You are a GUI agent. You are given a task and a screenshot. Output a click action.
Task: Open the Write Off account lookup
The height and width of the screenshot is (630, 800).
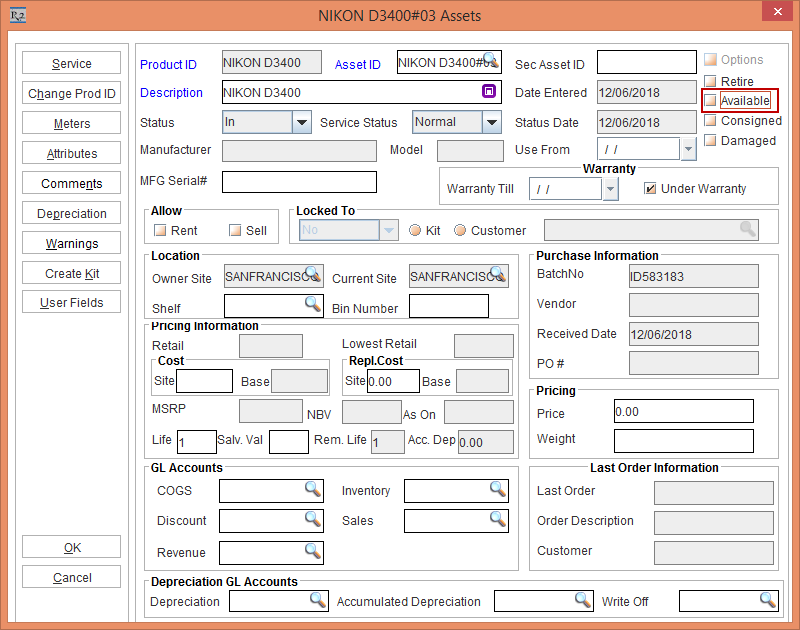767,599
